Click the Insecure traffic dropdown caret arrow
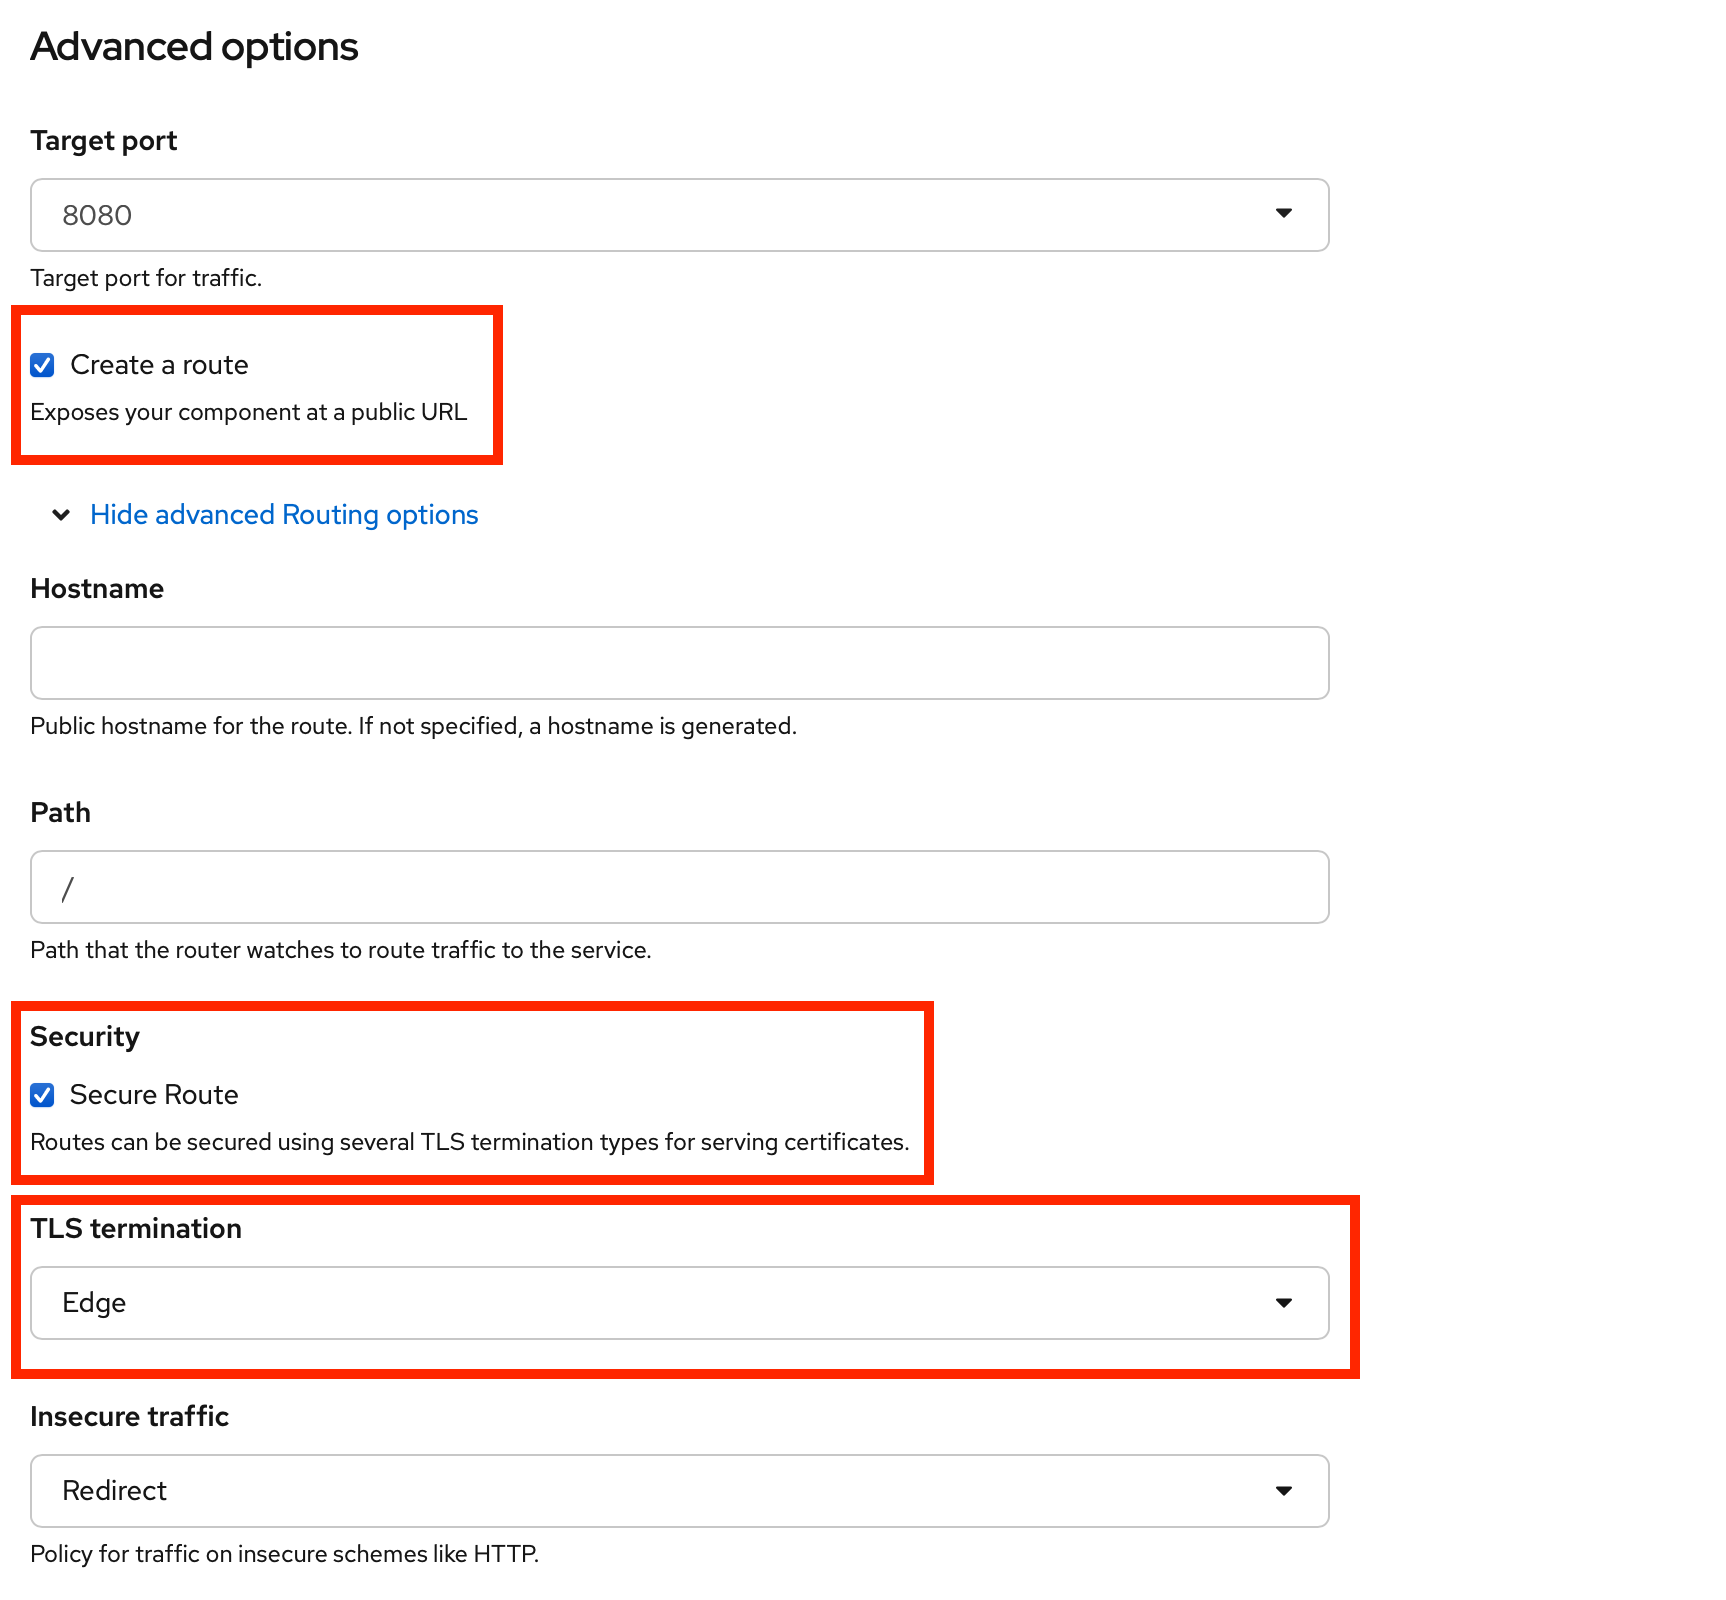 click(x=1285, y=1491)
